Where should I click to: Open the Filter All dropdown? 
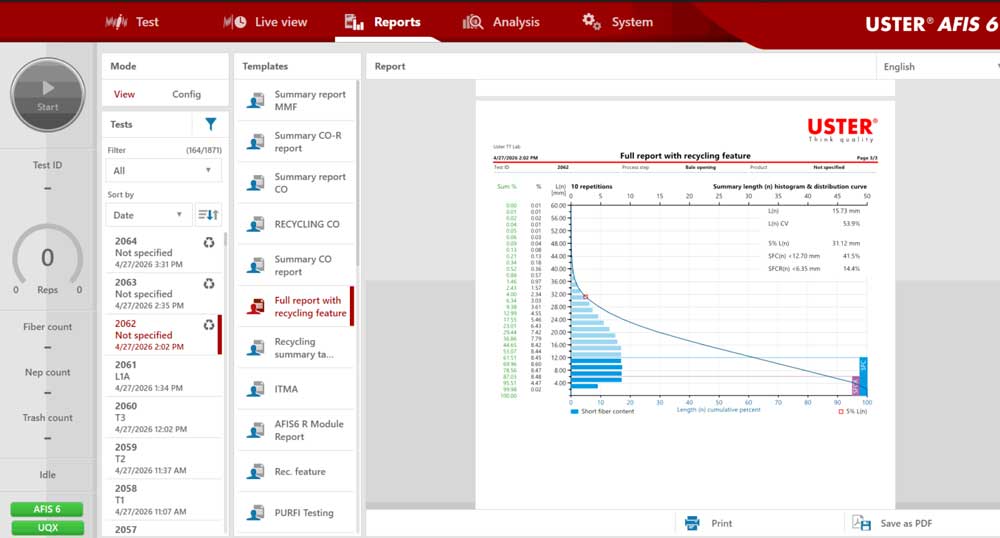tap(163, 170)
